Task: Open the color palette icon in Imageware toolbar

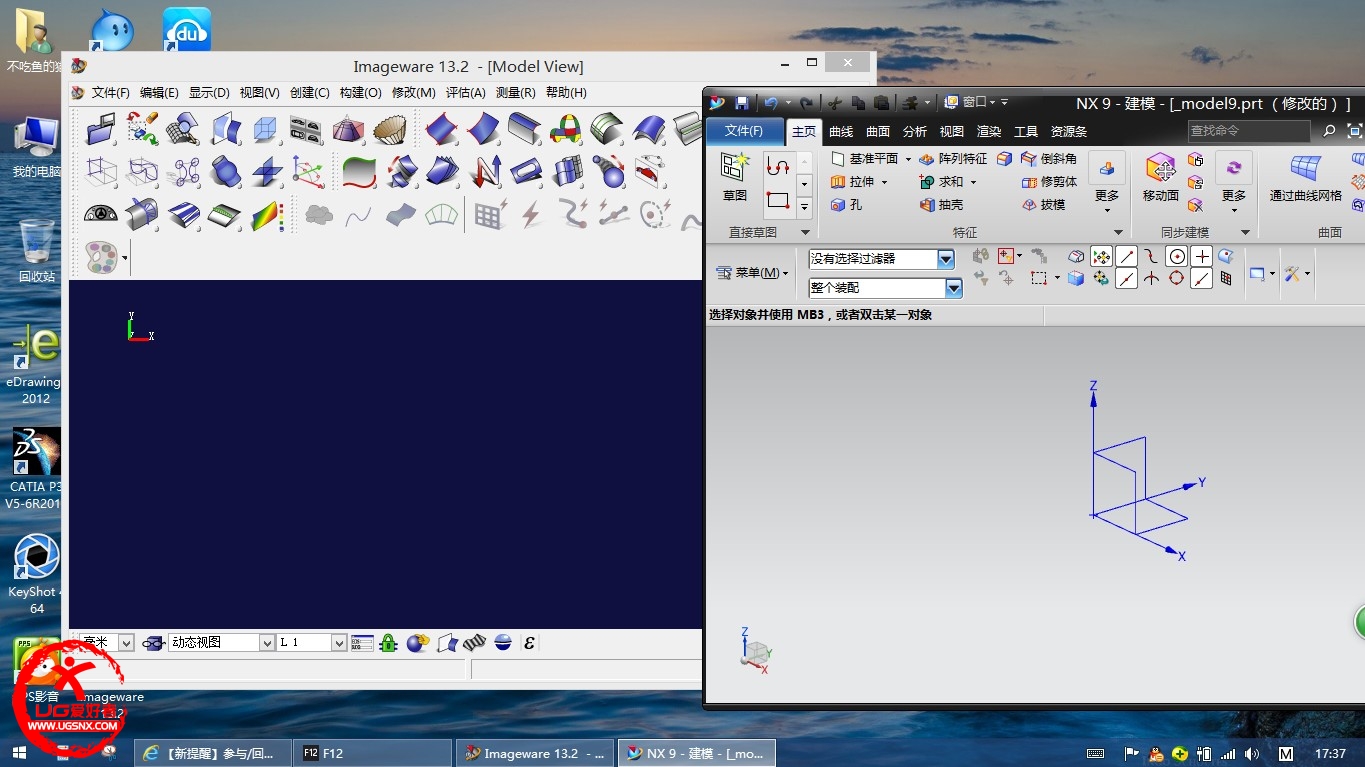Action: pyautogui.click(x=102, y=258)
